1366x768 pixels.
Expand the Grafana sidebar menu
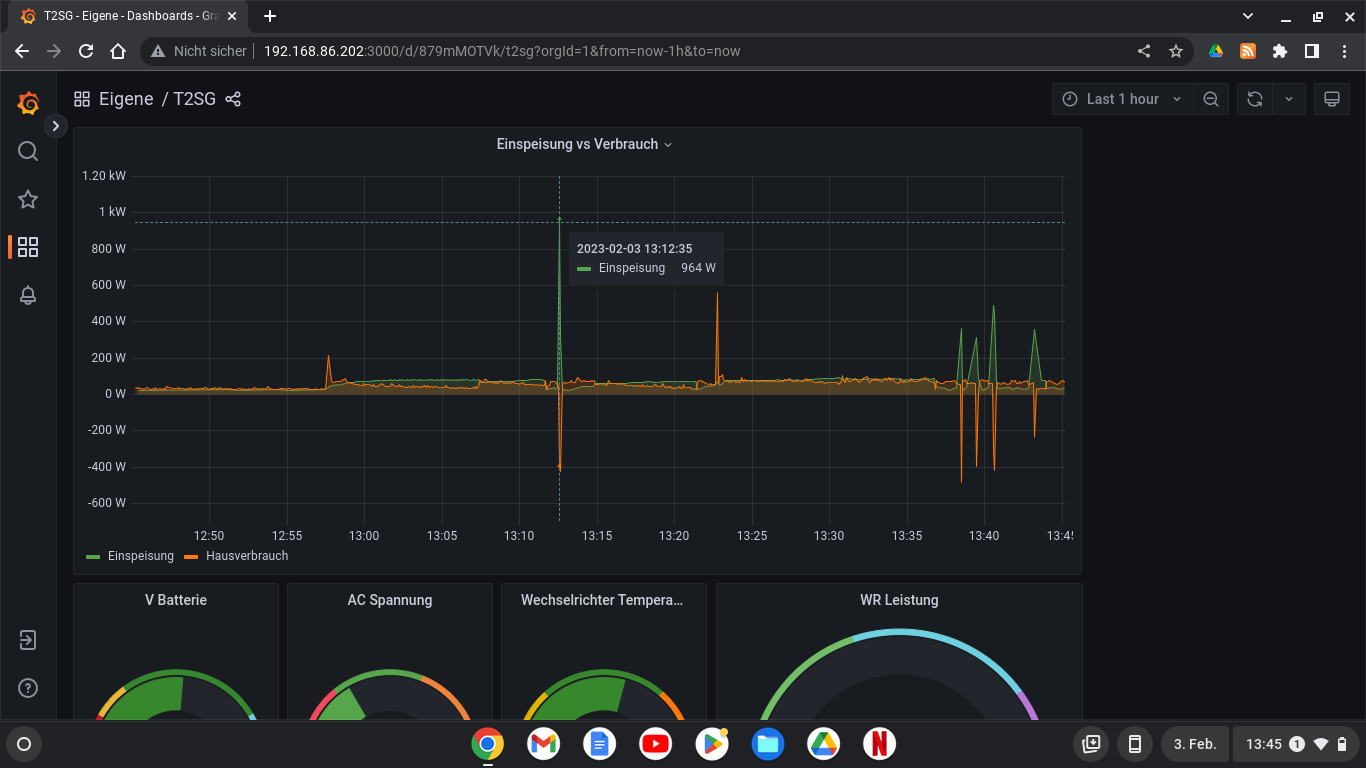point(55,126)
